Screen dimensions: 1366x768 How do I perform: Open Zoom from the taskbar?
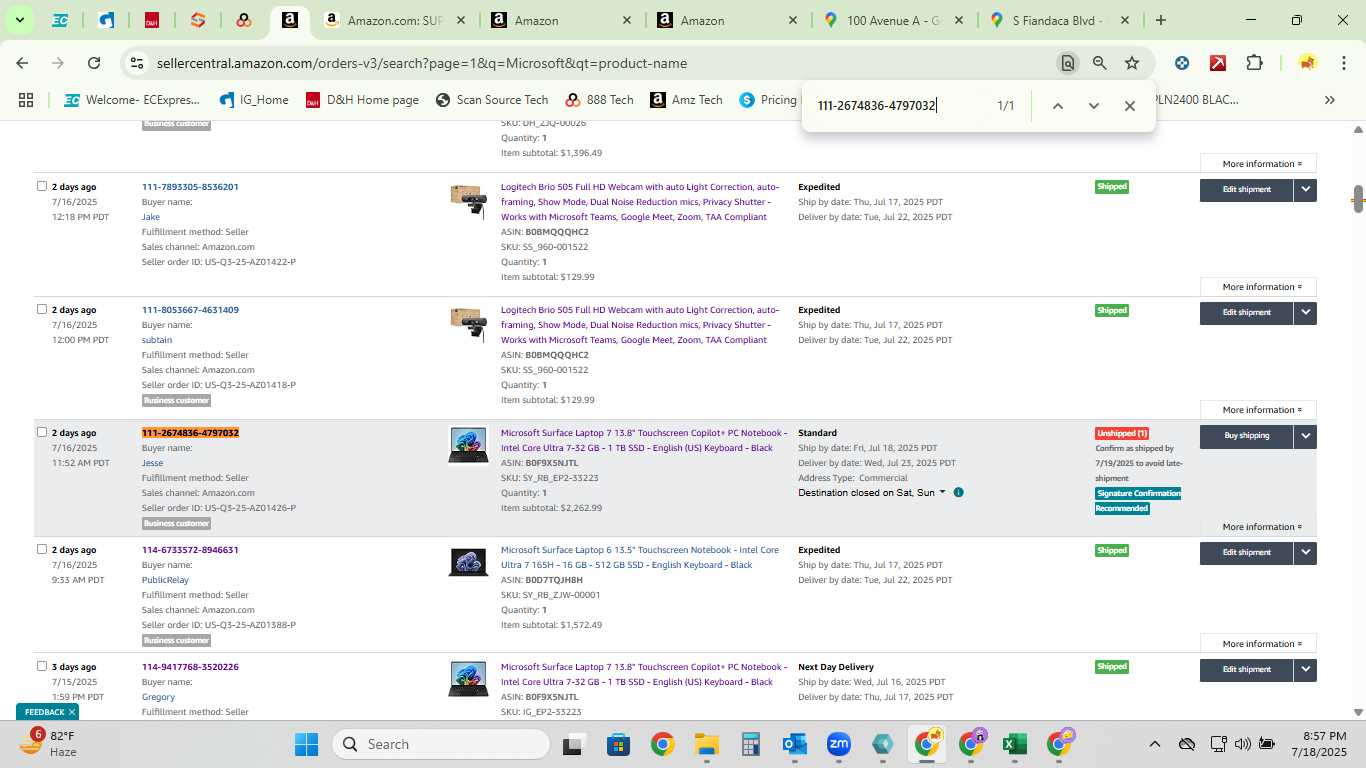click(x=838, y=744)
